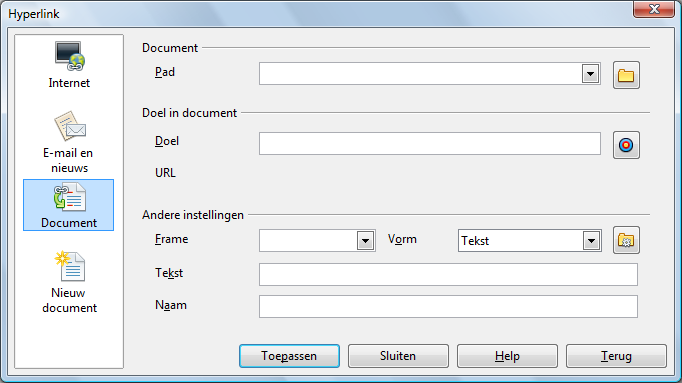Screen dimensions: 682x383
Task: Focus the Naam input field
Action: point(448,306)
